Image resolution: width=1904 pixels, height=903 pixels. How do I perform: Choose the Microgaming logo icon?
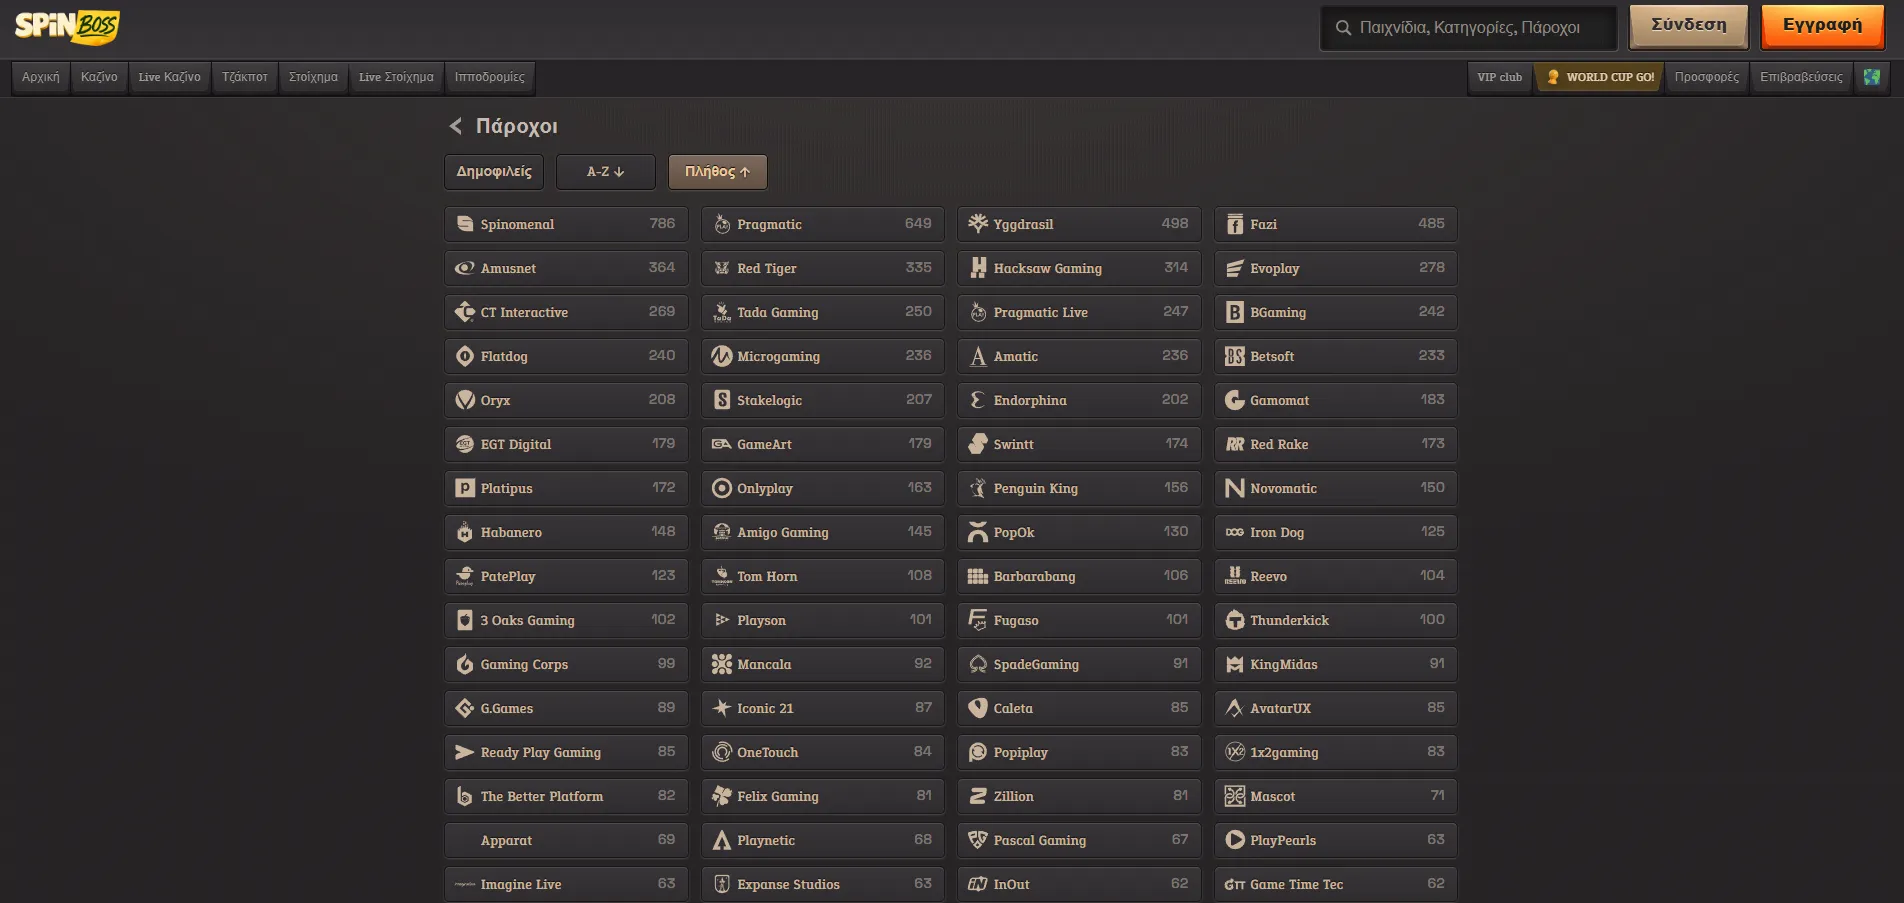[722, 356]
